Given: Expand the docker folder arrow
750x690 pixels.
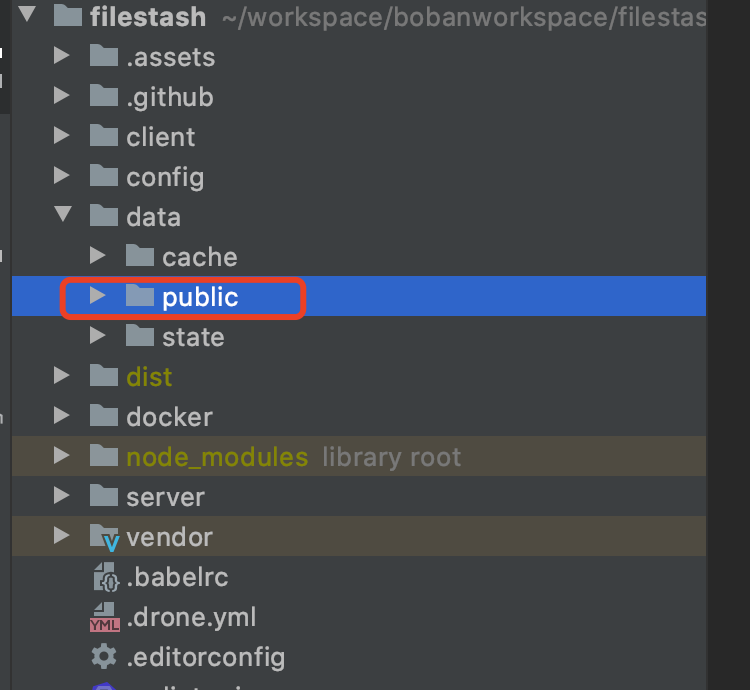Looking at the screenshot, I should tap(63, 417).
